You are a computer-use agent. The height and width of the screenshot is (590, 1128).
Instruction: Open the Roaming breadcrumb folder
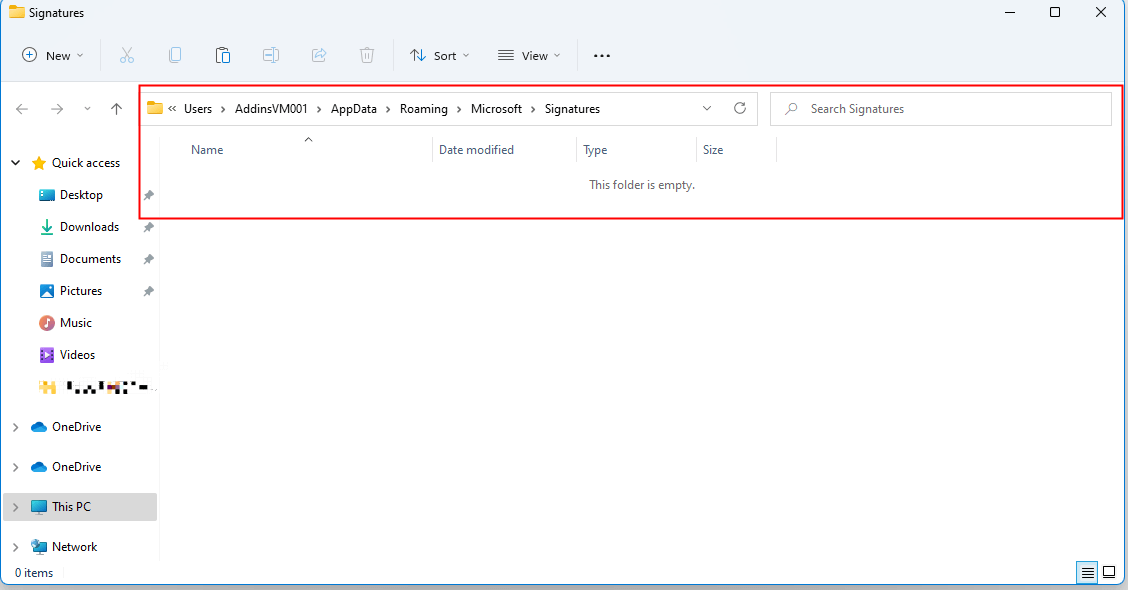[424, 108]
